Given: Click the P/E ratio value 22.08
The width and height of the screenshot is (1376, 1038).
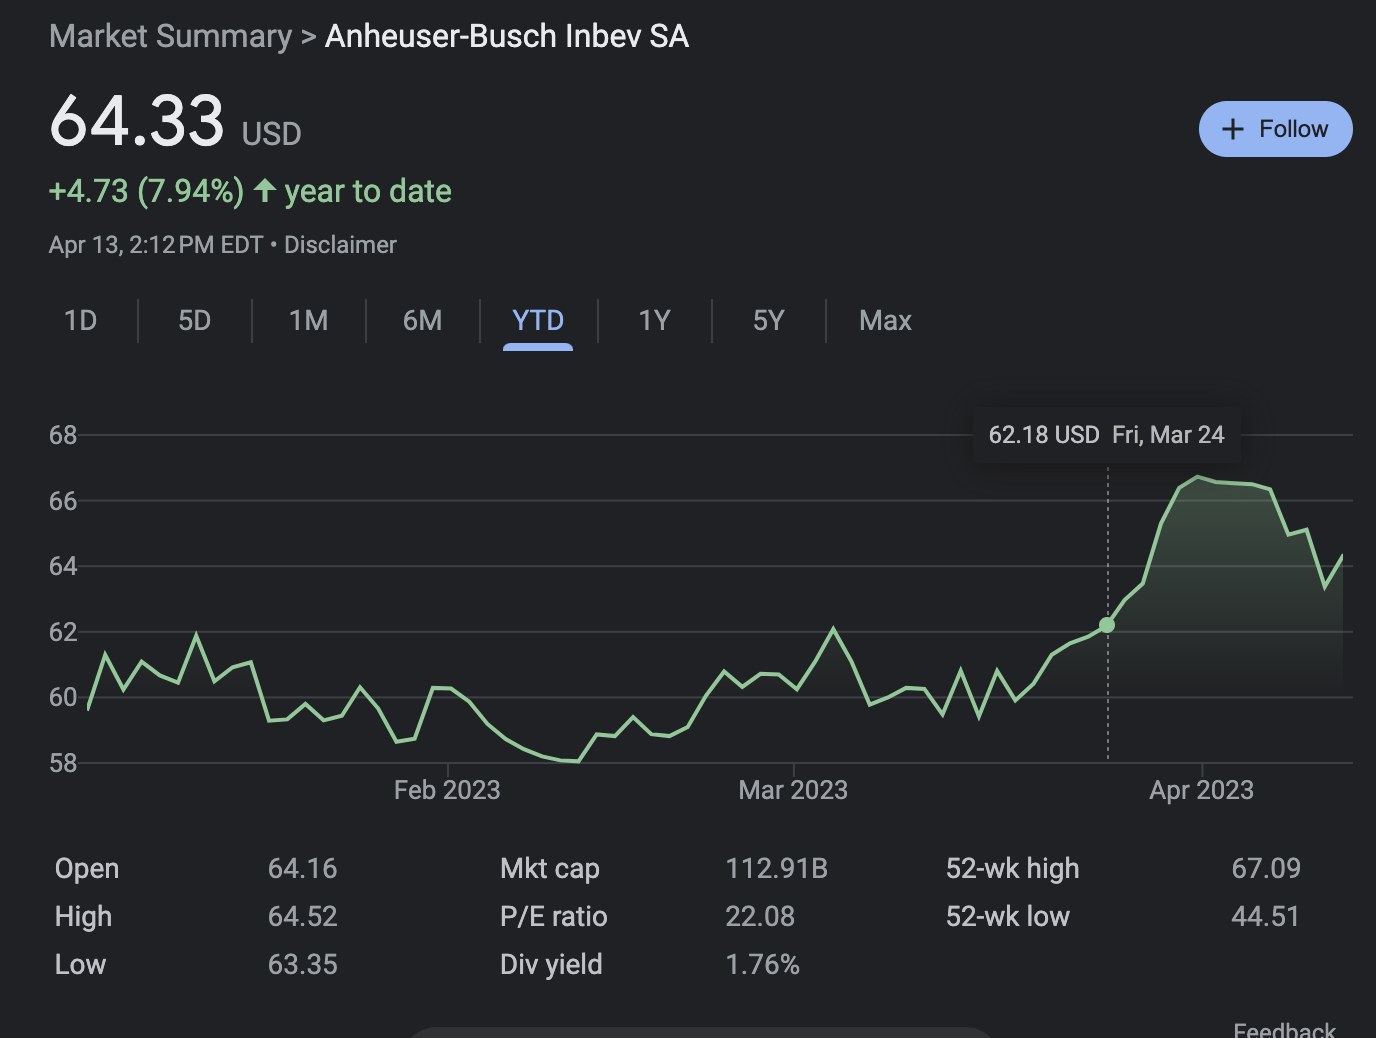Looking at the screenshot, I should click(x=760, y=917).
